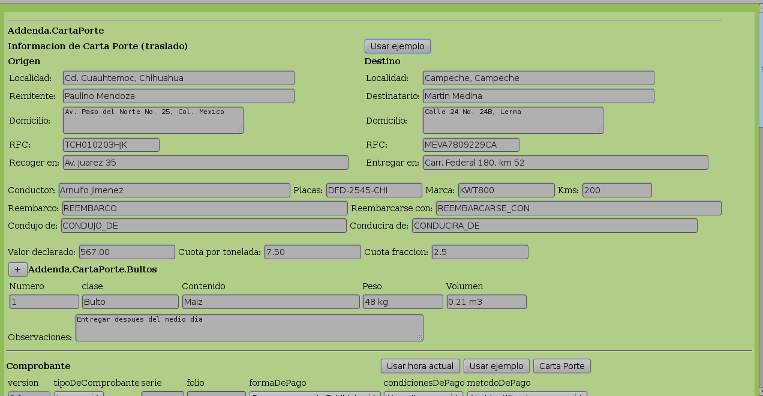Click Bultos Contenido field Maiz
The image size is (763, 396).
pyautogui.click(x=271, y=302)
